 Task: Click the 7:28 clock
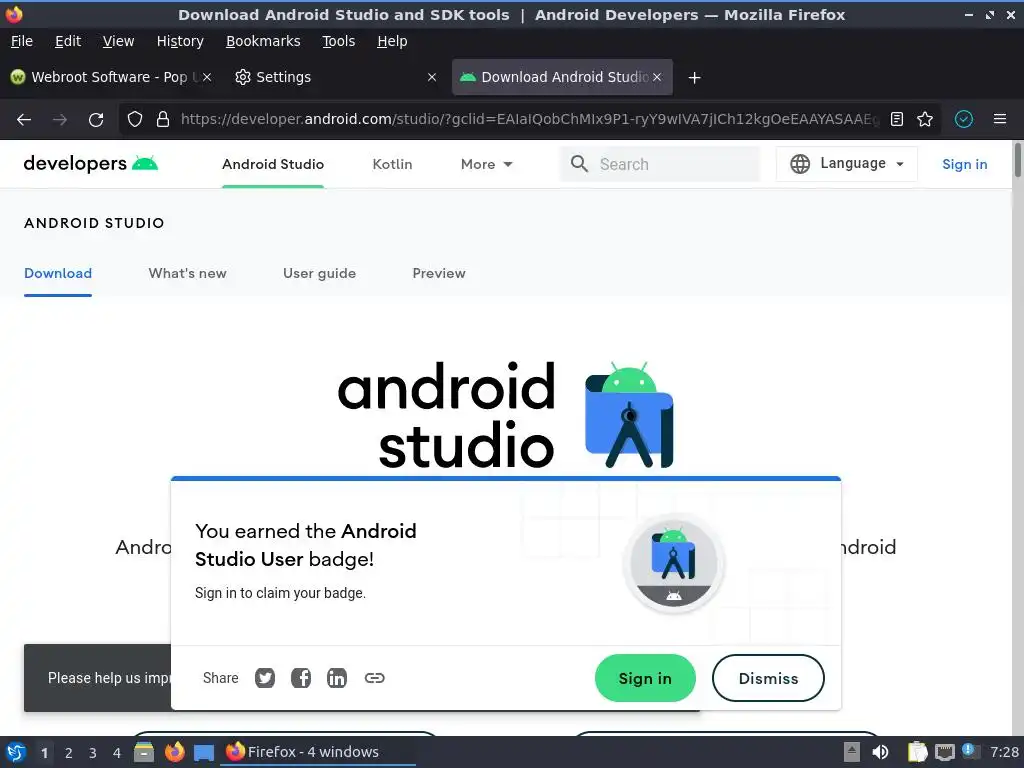[x=1004, y=752]
